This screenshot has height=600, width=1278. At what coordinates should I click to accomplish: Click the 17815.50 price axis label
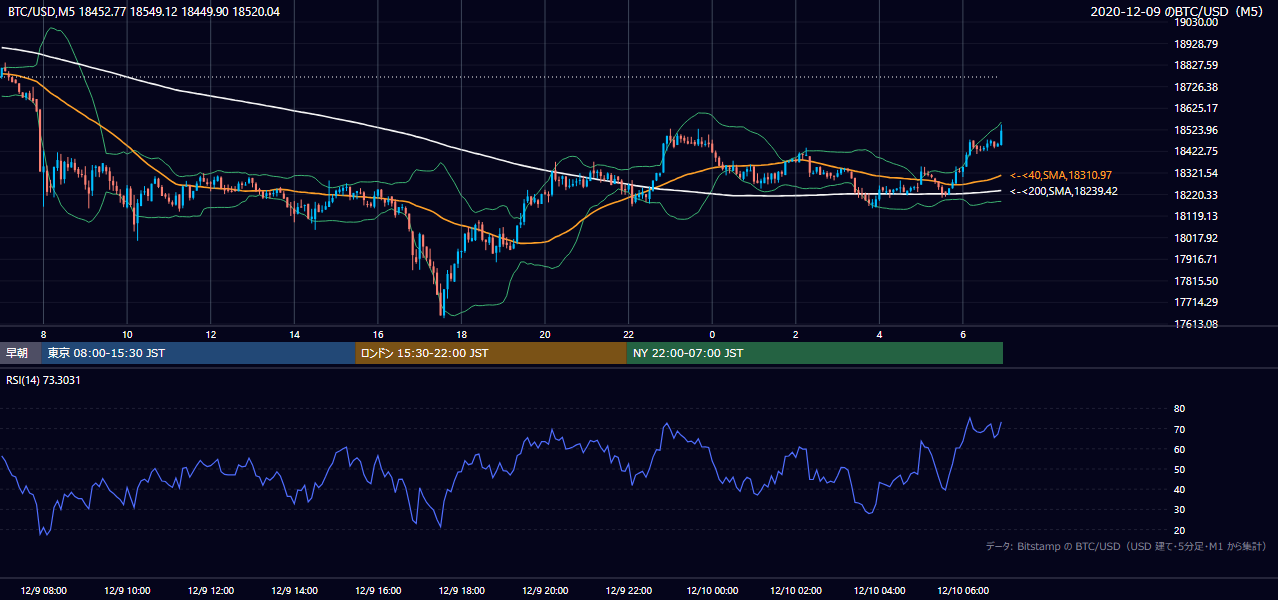point(1196,281)
